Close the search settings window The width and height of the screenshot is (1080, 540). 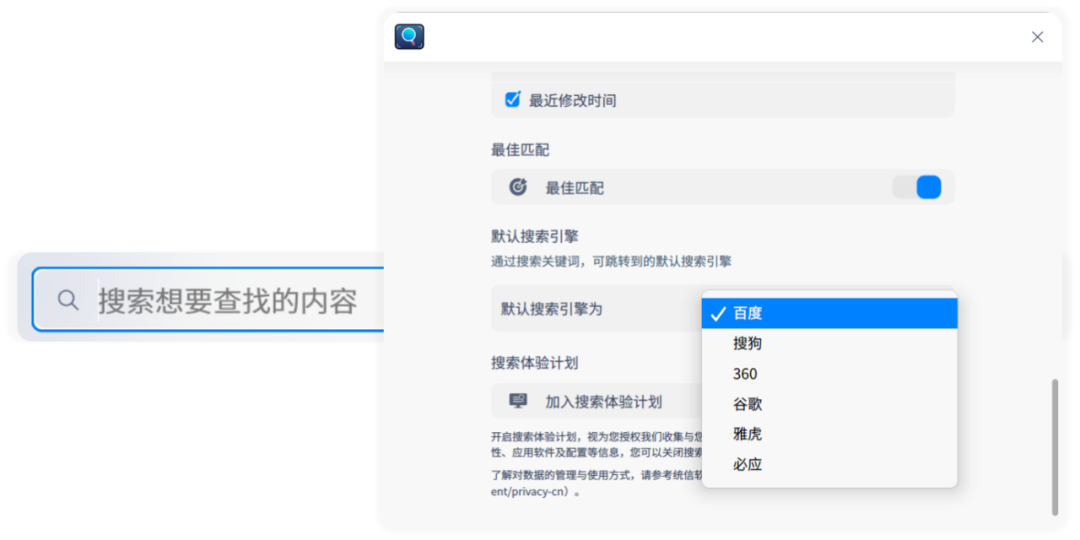tap(1037, 37)
